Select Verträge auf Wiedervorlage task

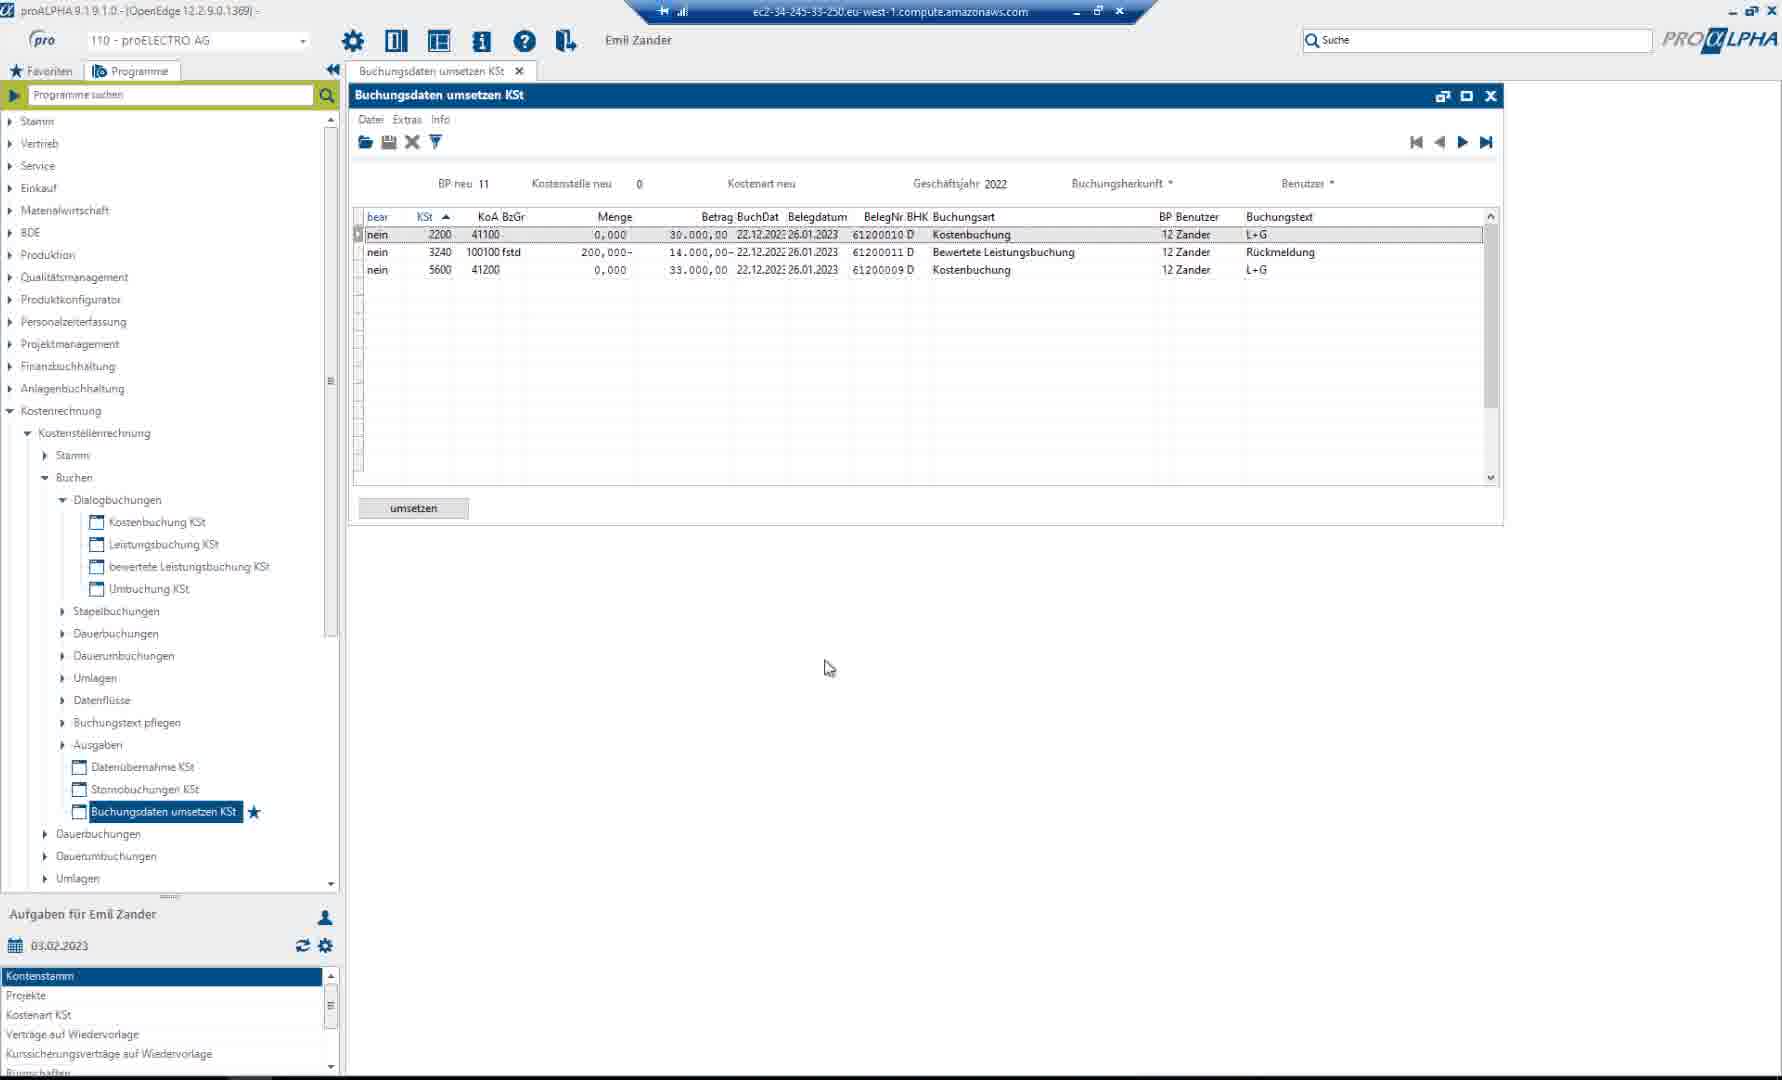(162, 1035)
